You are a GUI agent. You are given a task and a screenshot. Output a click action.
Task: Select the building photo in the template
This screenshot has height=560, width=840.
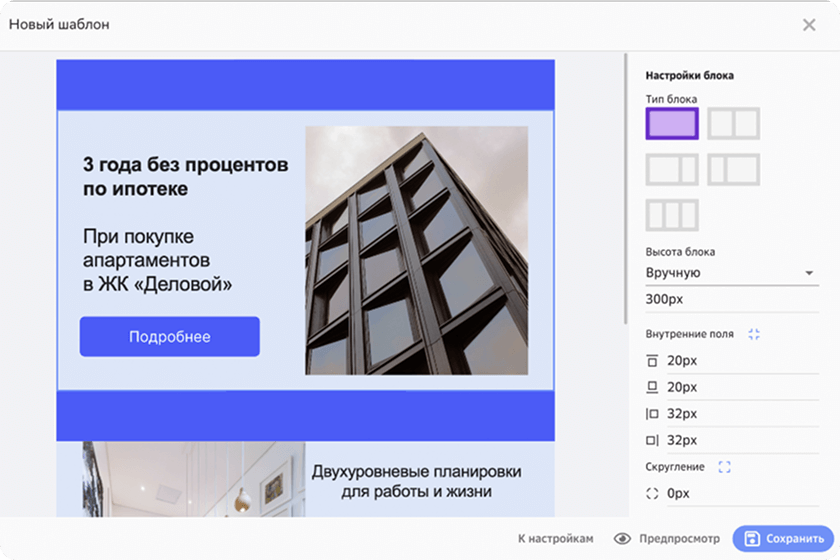[x=416, y=250]
